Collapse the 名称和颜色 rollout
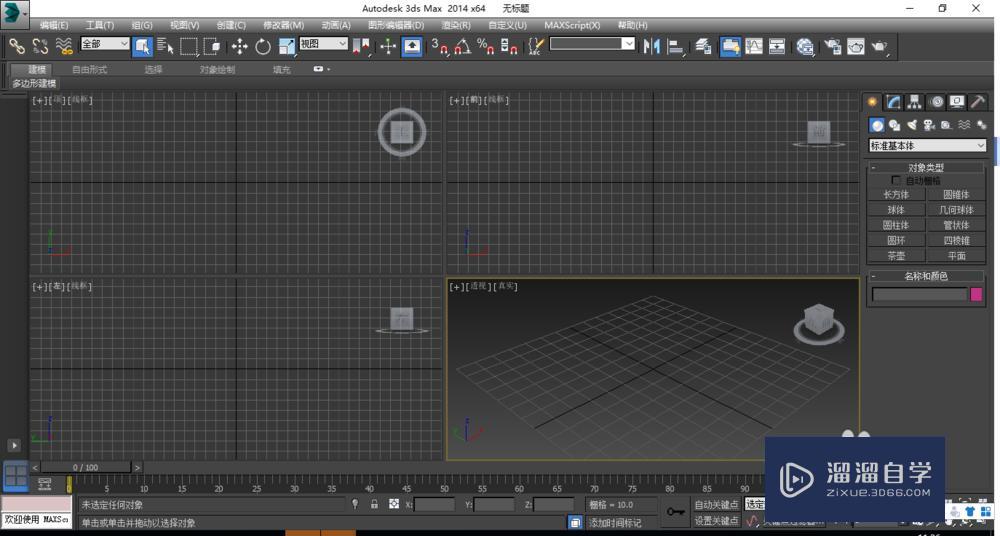 coord(926,276)
